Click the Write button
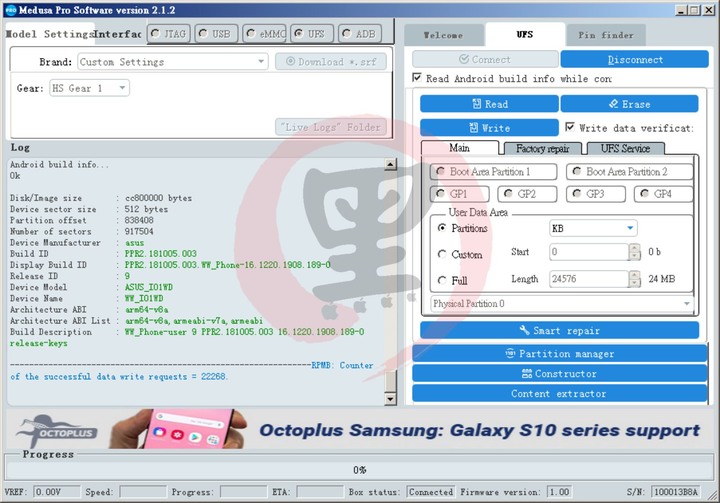The height and width of the screenshot is (503, 720). 489,128
